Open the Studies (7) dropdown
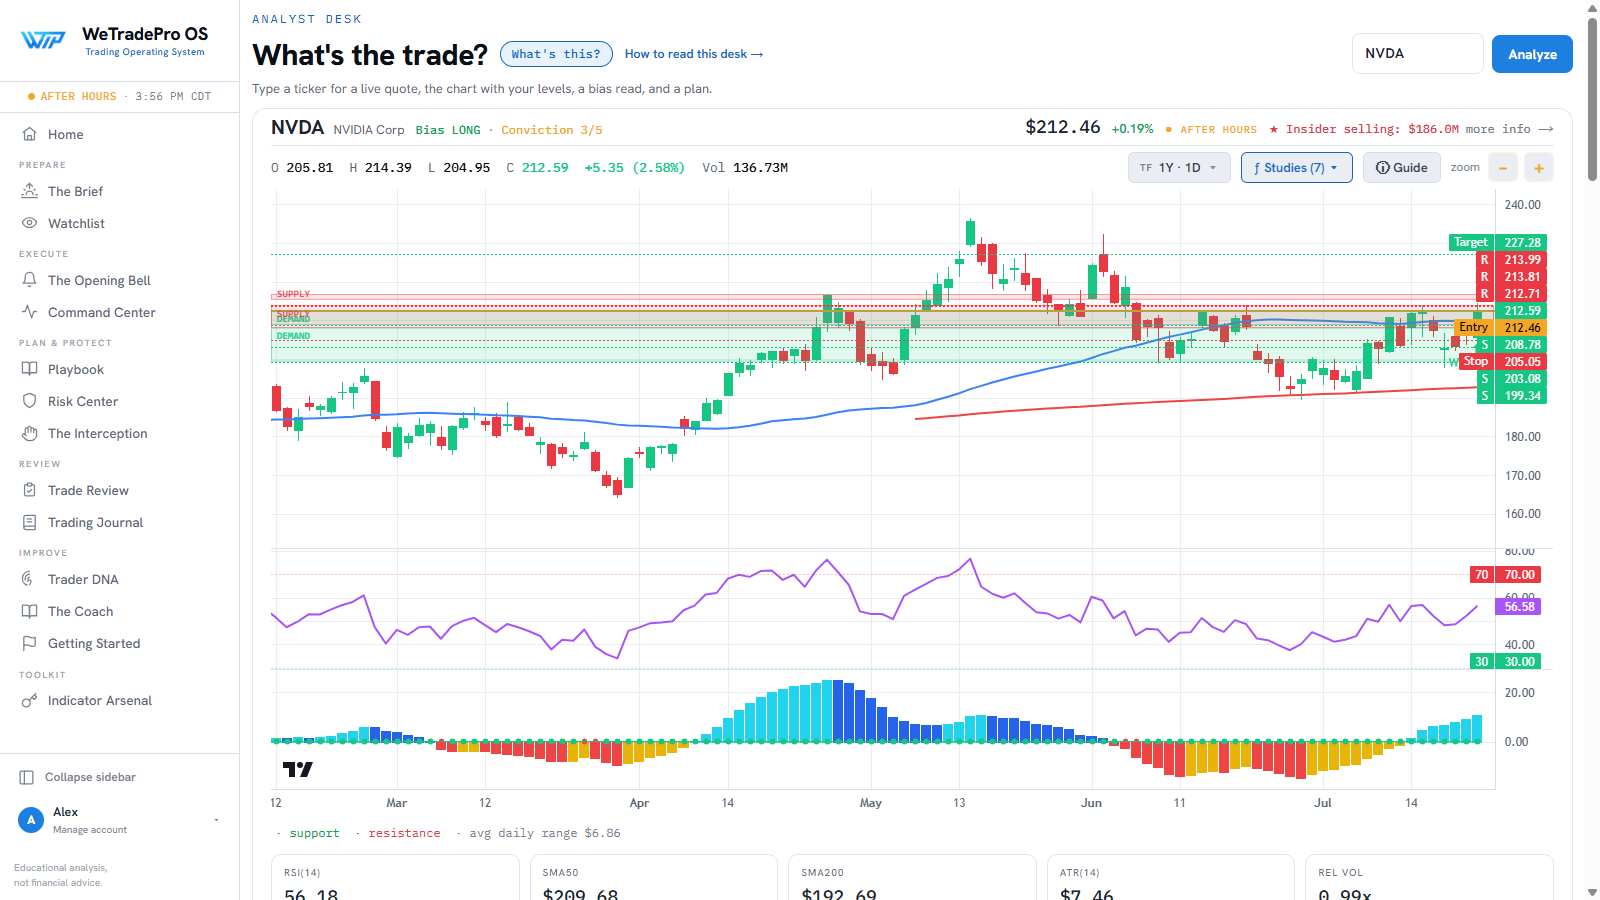 point(1297,168)
